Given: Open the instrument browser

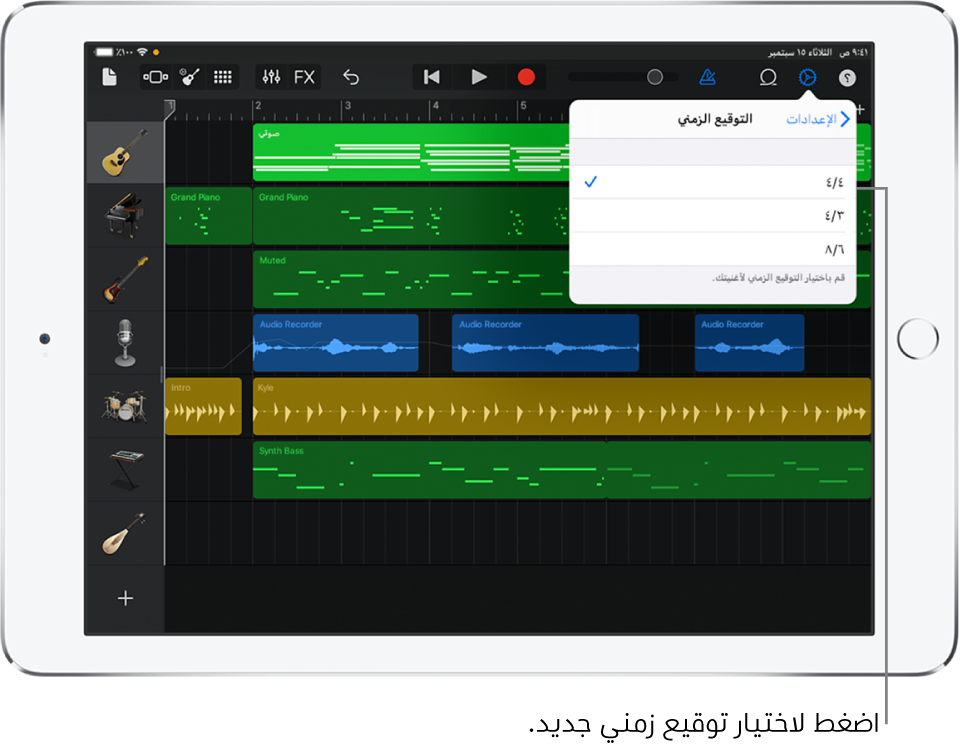Looking at the screenshot, I should pyautogui.click(x=188, y=77).
